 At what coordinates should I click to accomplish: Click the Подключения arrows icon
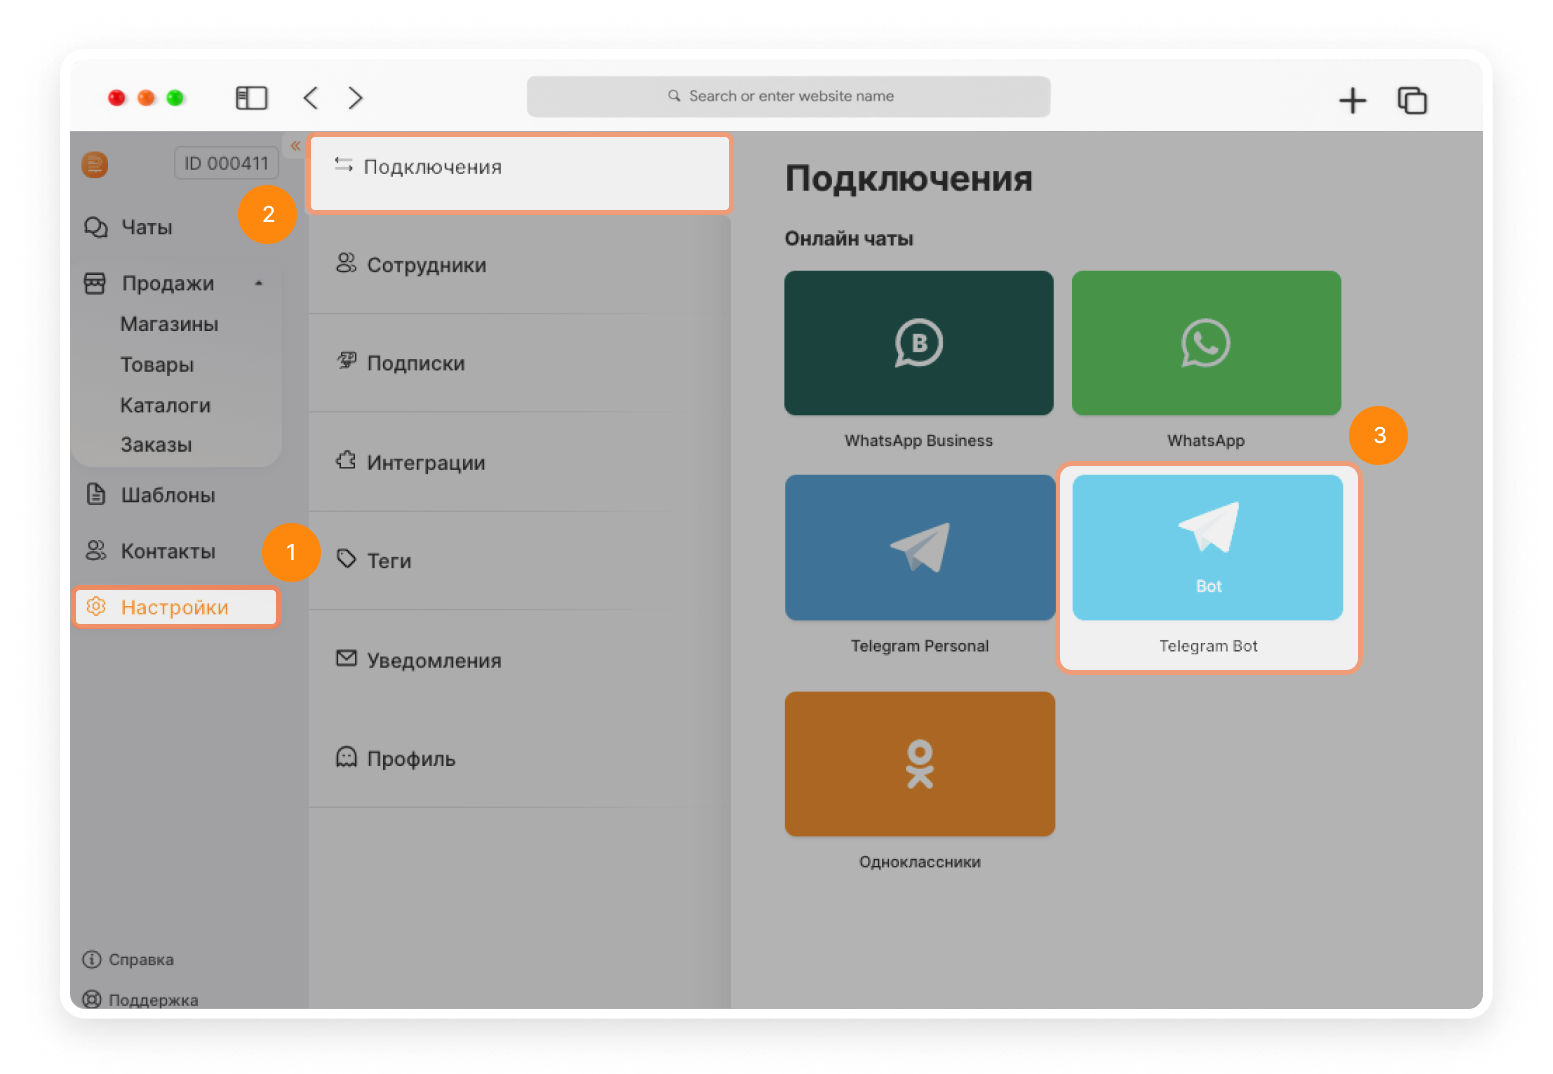point(344,165)
